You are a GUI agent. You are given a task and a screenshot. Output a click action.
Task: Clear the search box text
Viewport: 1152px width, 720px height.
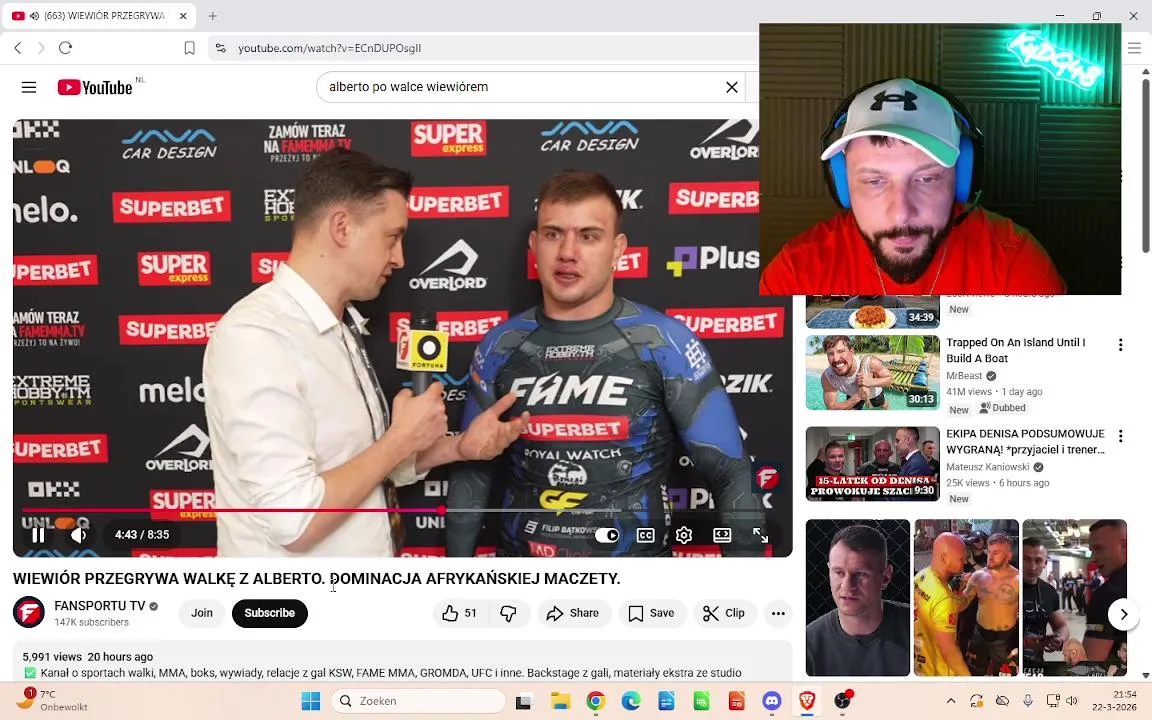(732, 87)
